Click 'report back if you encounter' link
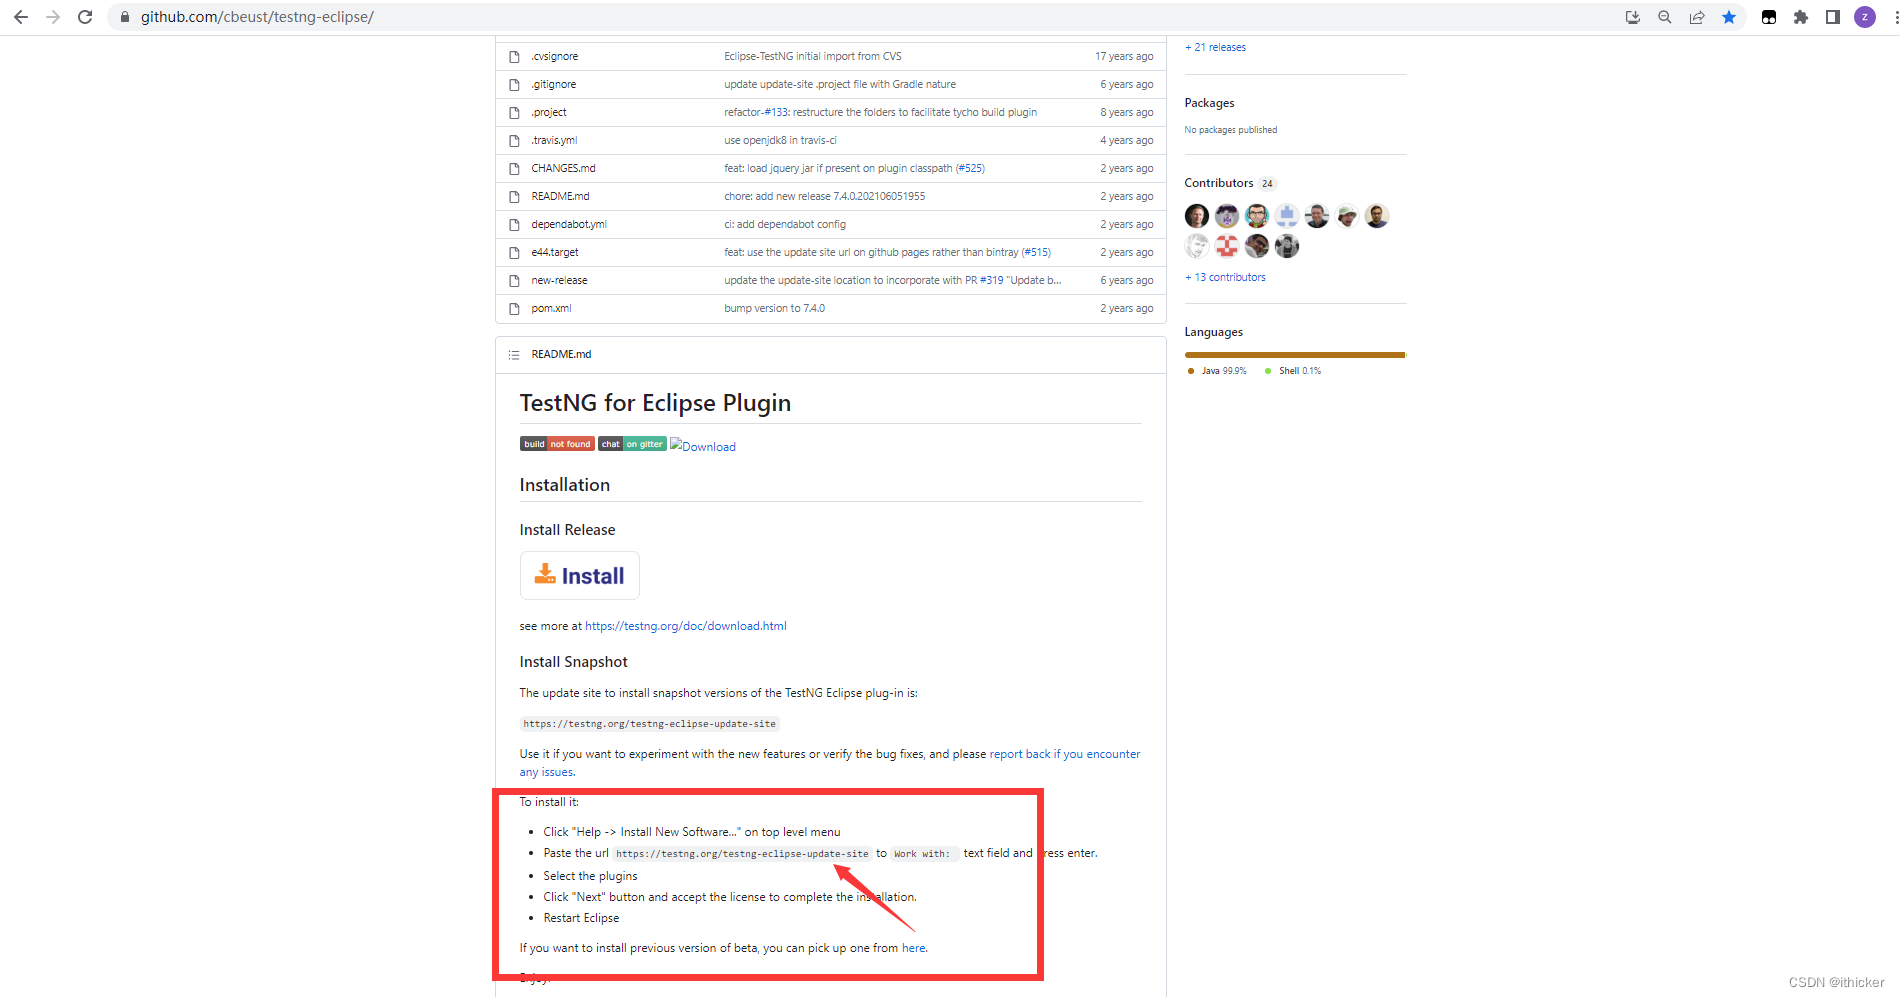The image size is (1900, 997). point(1065,754)
